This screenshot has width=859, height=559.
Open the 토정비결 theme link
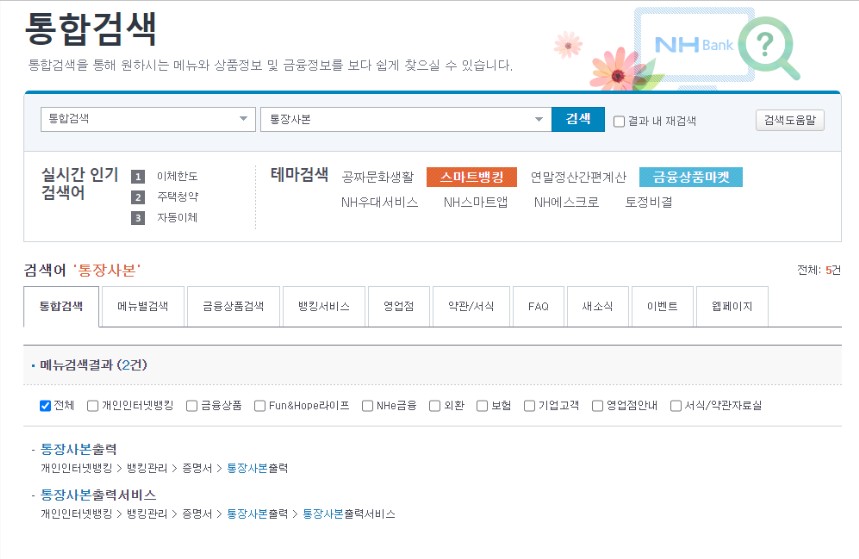tap(649, 202)
